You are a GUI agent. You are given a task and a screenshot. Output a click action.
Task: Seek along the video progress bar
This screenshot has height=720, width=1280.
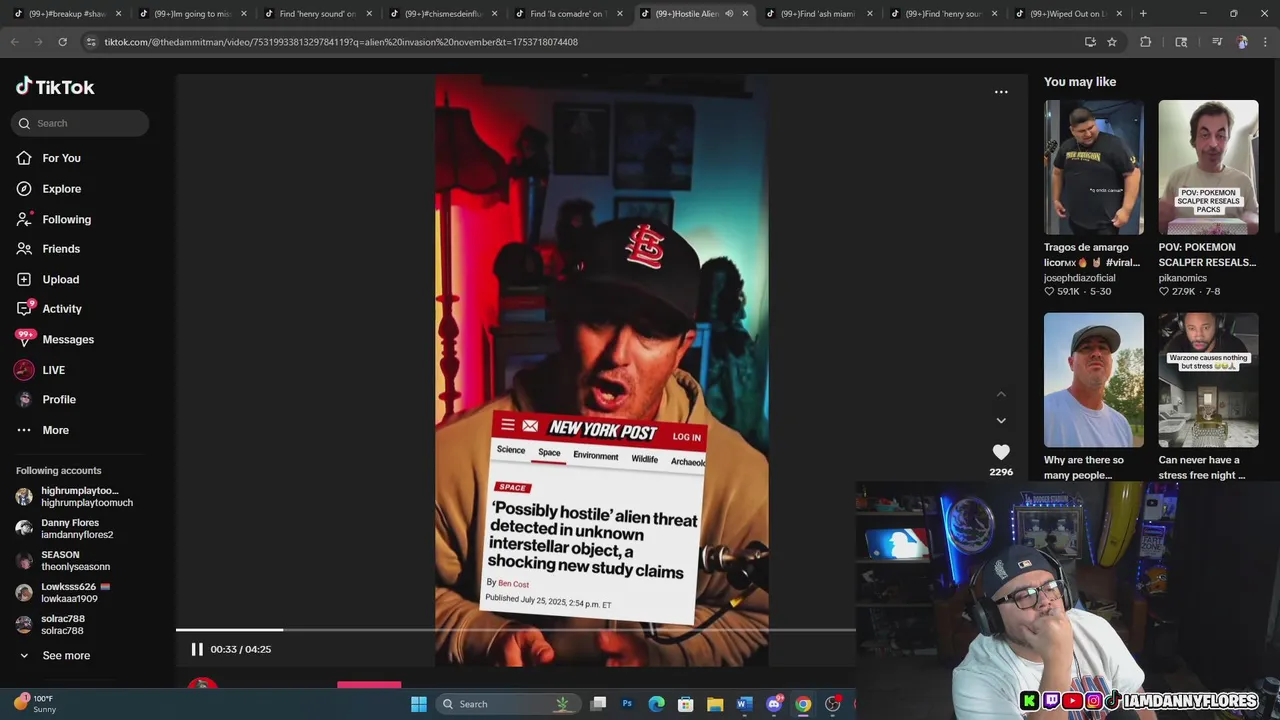click(x=515, y=630)
